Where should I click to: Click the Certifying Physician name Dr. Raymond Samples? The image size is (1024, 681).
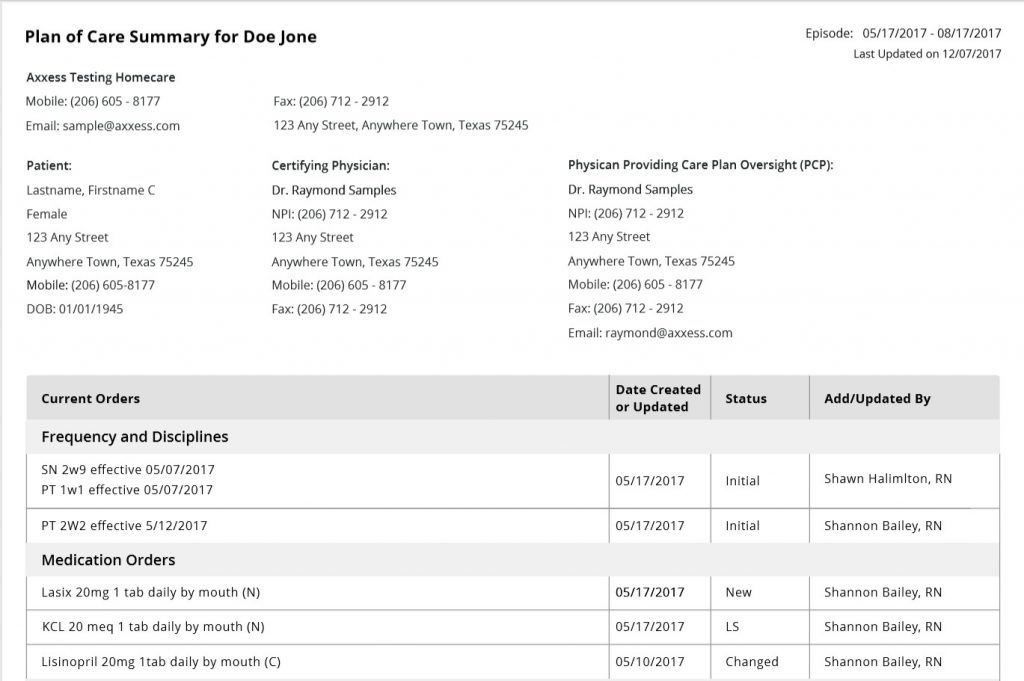[x=334, y=191]
